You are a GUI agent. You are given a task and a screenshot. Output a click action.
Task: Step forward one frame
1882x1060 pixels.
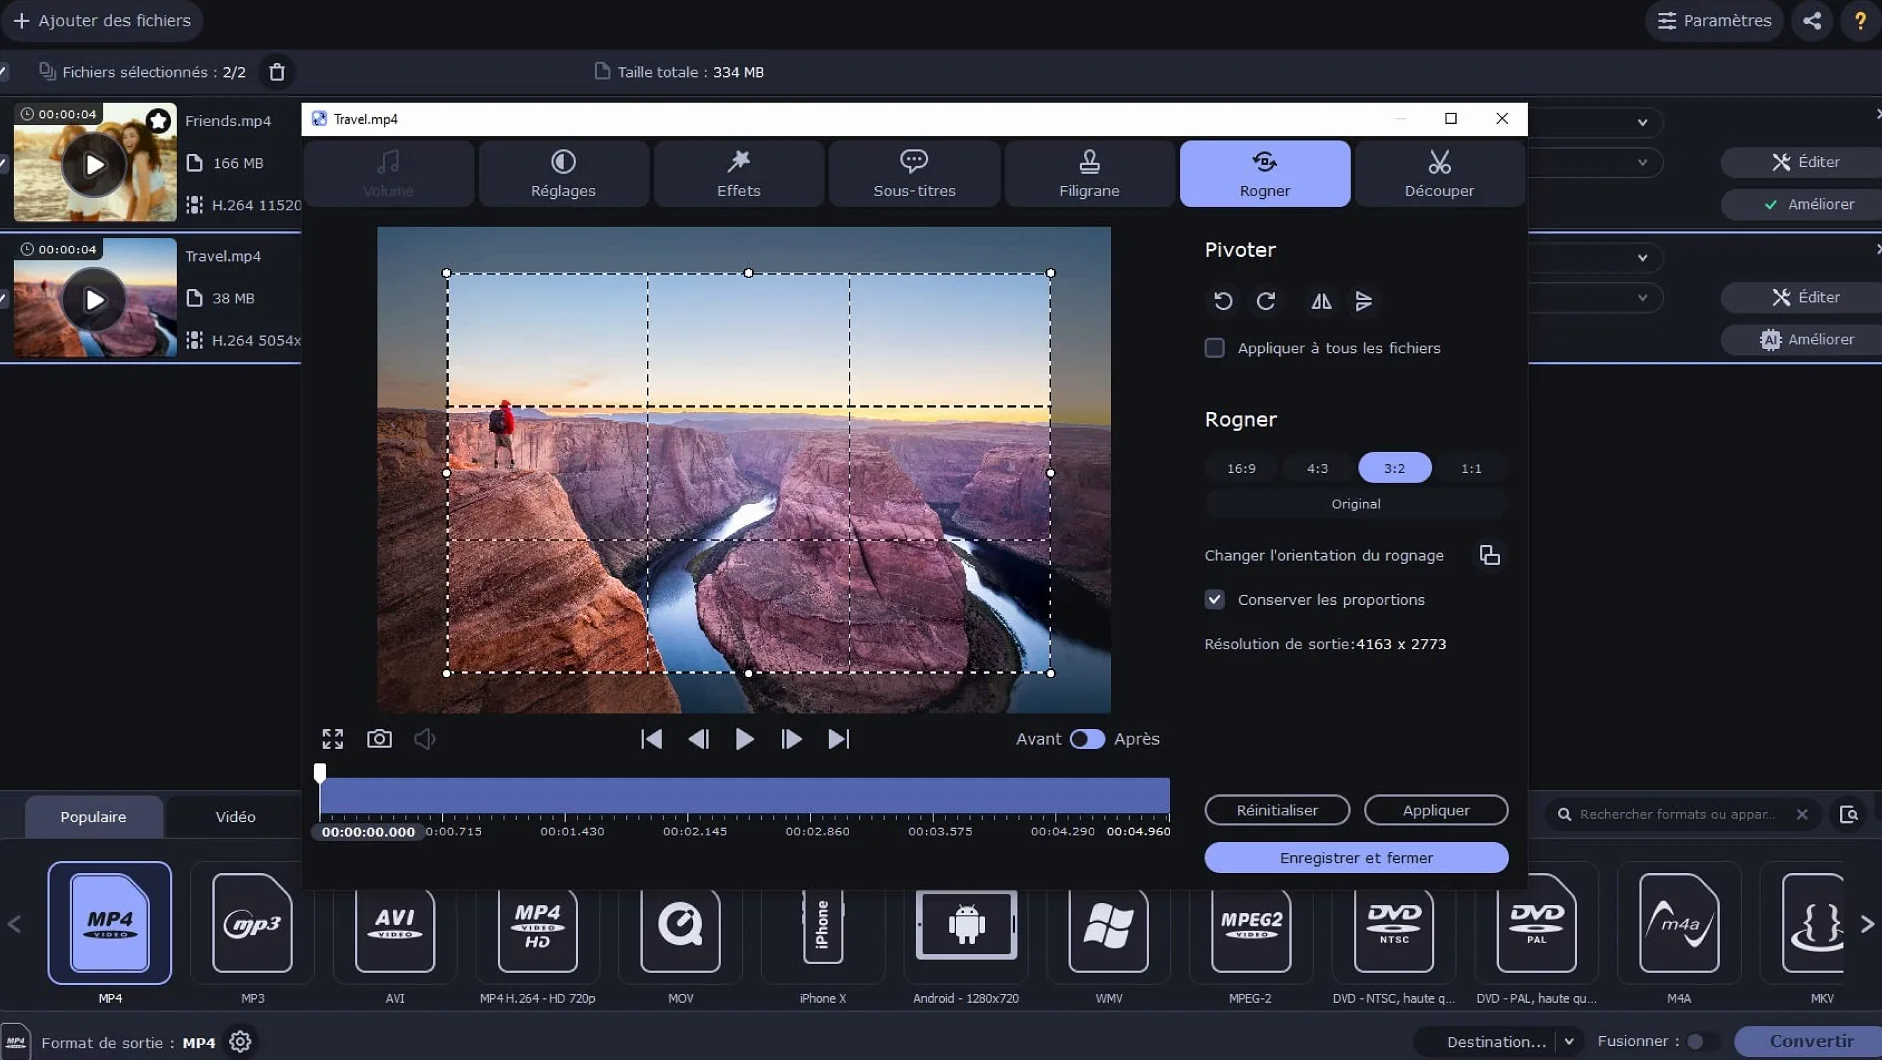[x=791, y=739]
